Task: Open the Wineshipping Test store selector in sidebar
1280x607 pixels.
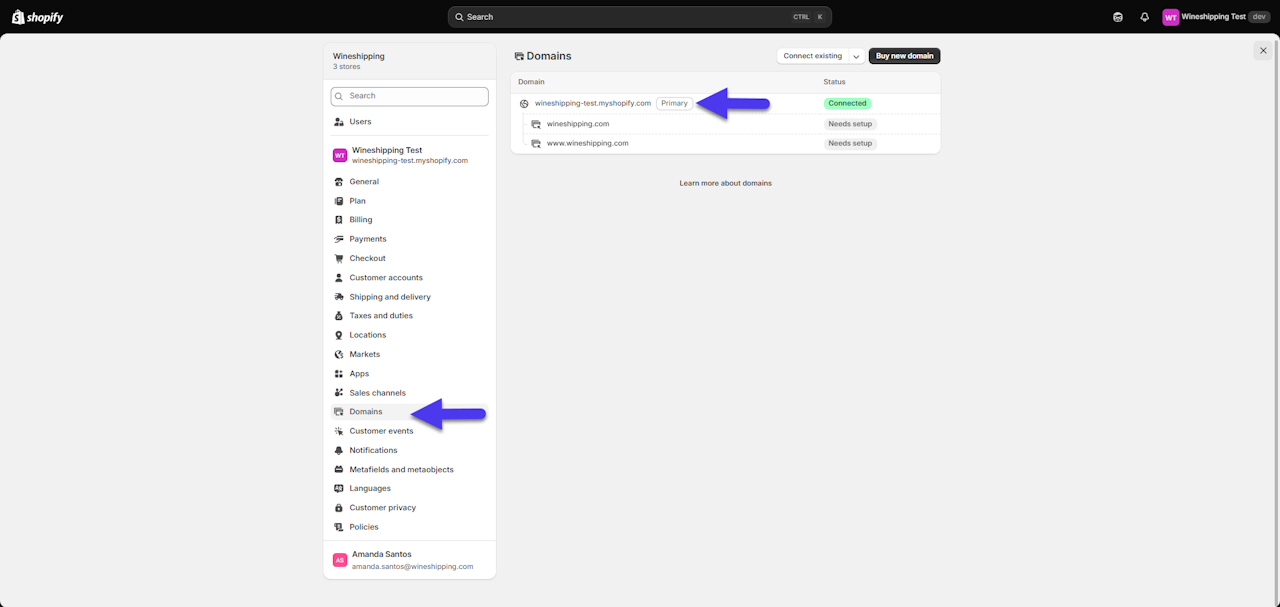Action: coord(410,155)
